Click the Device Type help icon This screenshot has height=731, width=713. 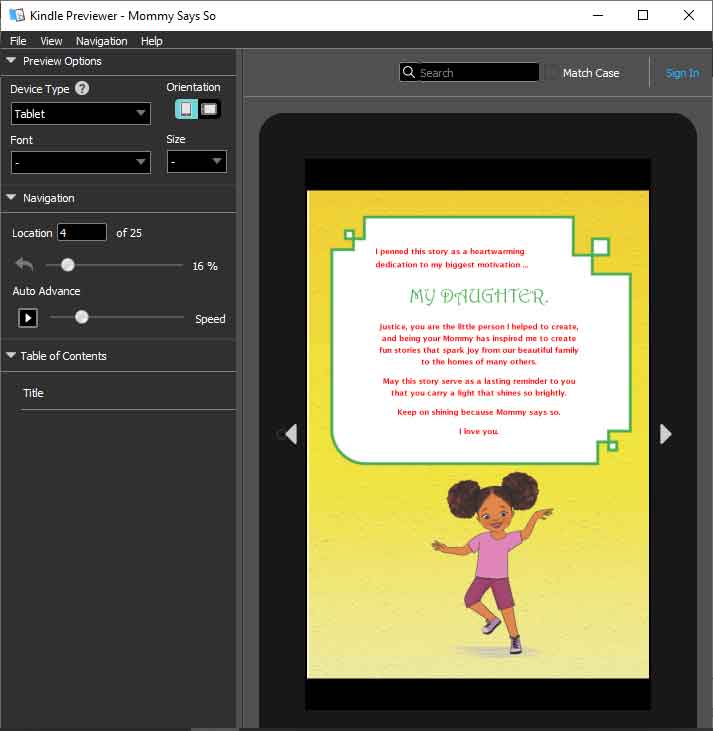pyautogui.click(x=82, y=88)
